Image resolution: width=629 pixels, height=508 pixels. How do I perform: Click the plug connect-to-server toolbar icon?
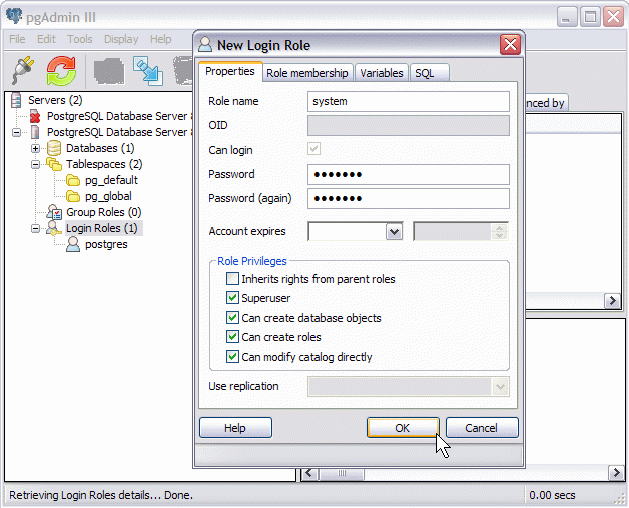click(22, 71)
